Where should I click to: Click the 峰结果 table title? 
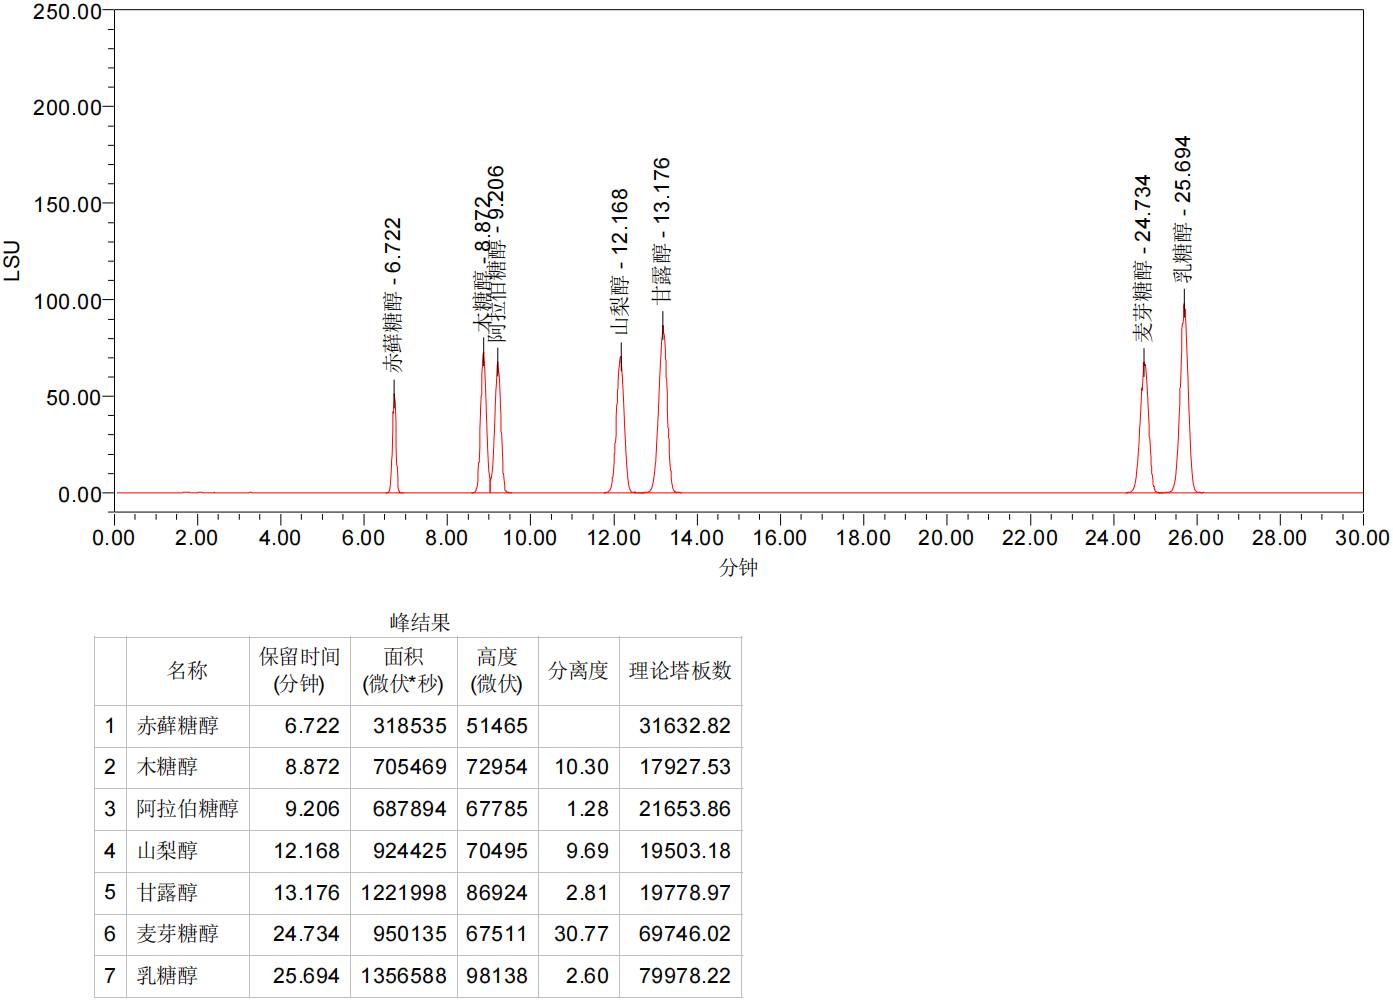pos(420,623)
